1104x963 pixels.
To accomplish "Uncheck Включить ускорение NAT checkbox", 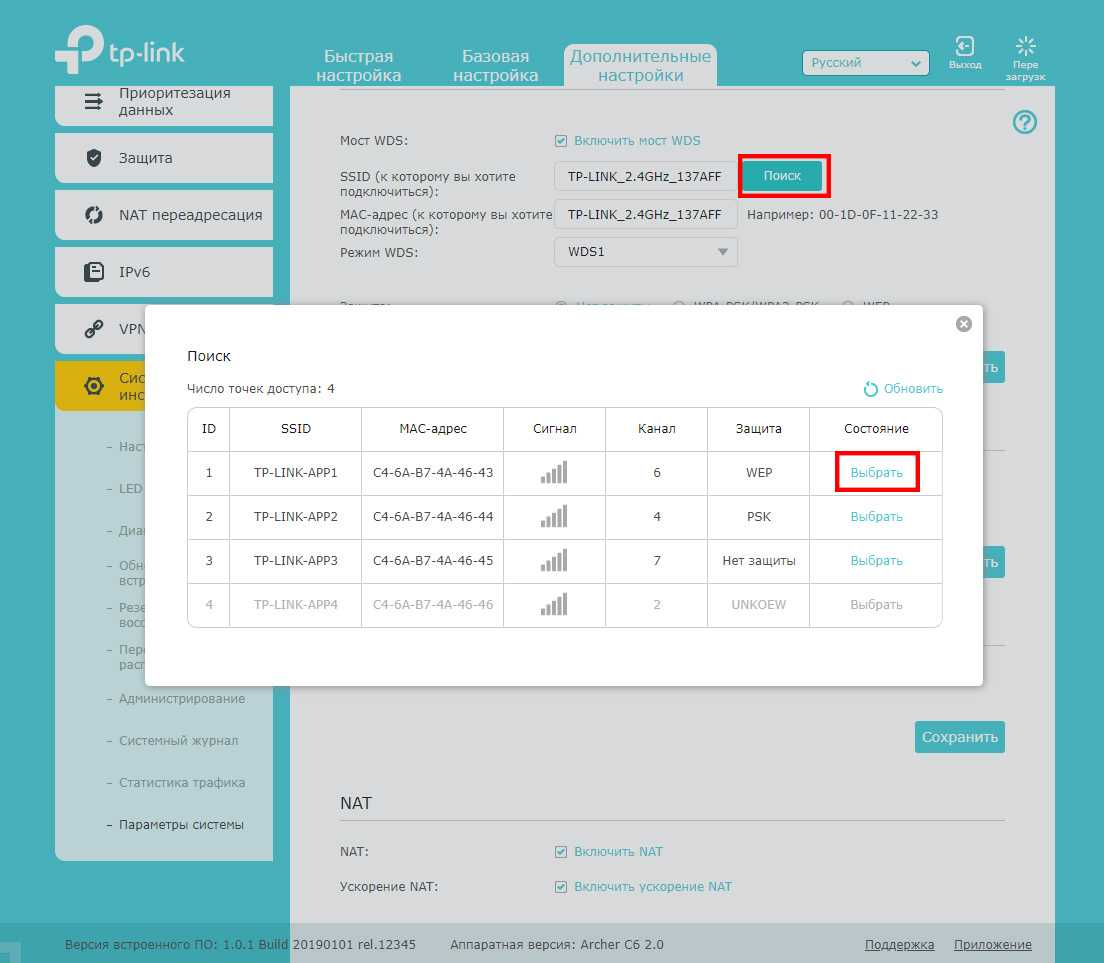I will tap(561, 887).
